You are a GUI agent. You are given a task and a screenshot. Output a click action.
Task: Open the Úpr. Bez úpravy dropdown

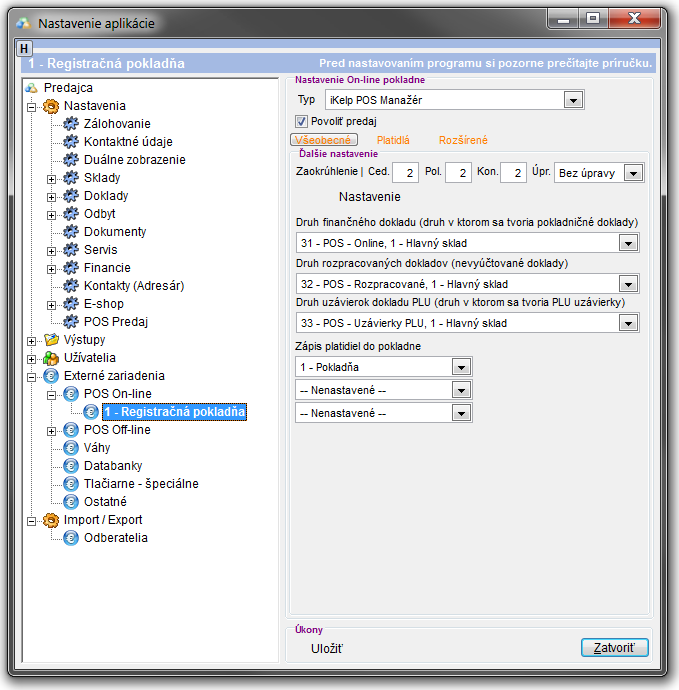coord(632,173)
